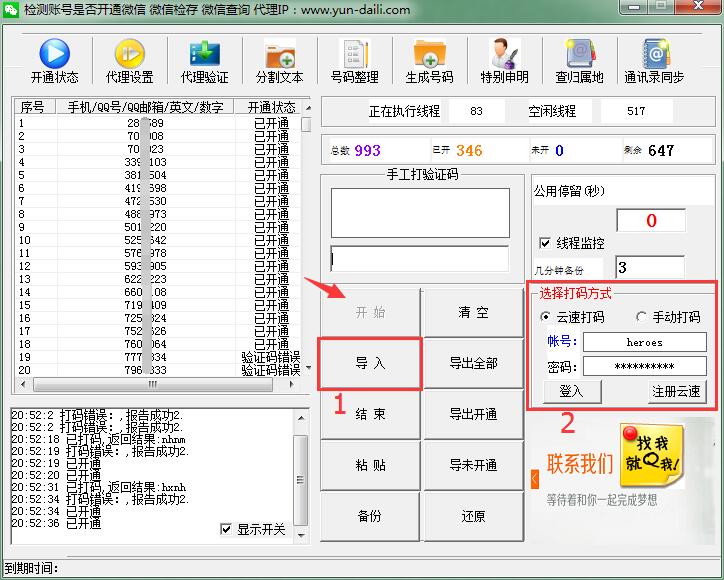Viewport: 724px width, 580px height.
Task: Click the 空闲线程 value 517
Action: [x=636, y=111]
